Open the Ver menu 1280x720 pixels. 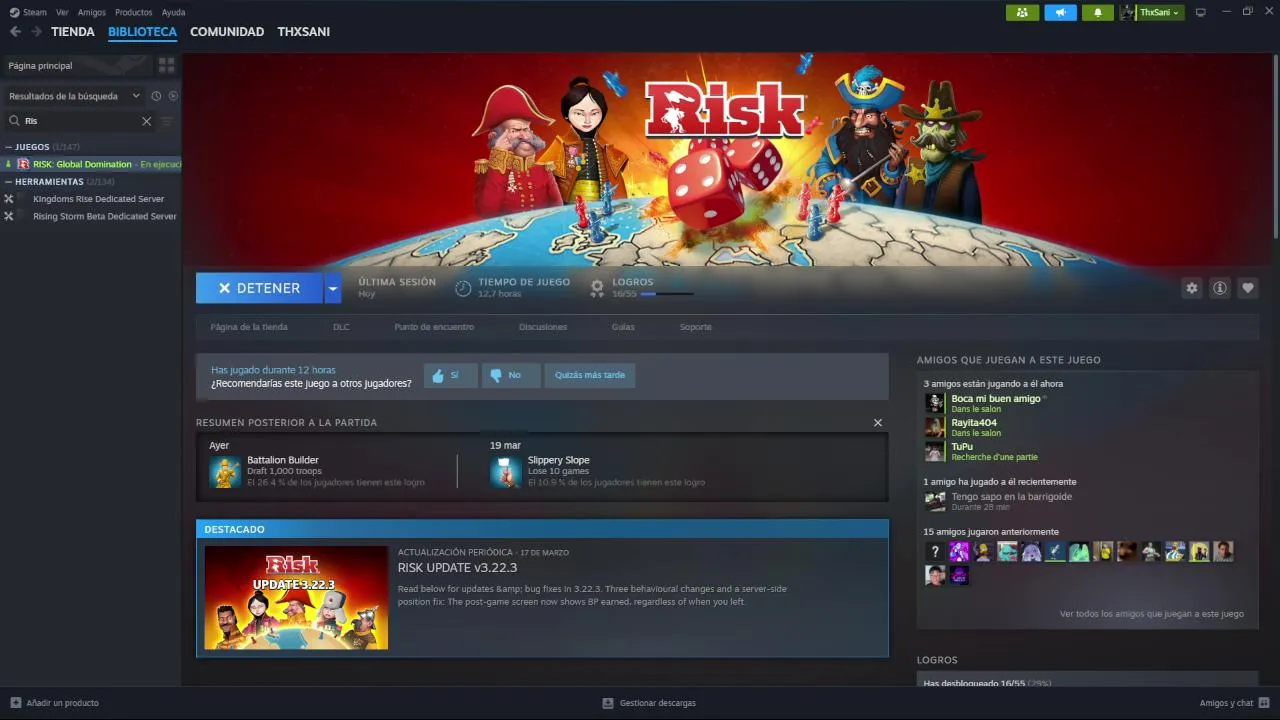(x=62, y=12)
